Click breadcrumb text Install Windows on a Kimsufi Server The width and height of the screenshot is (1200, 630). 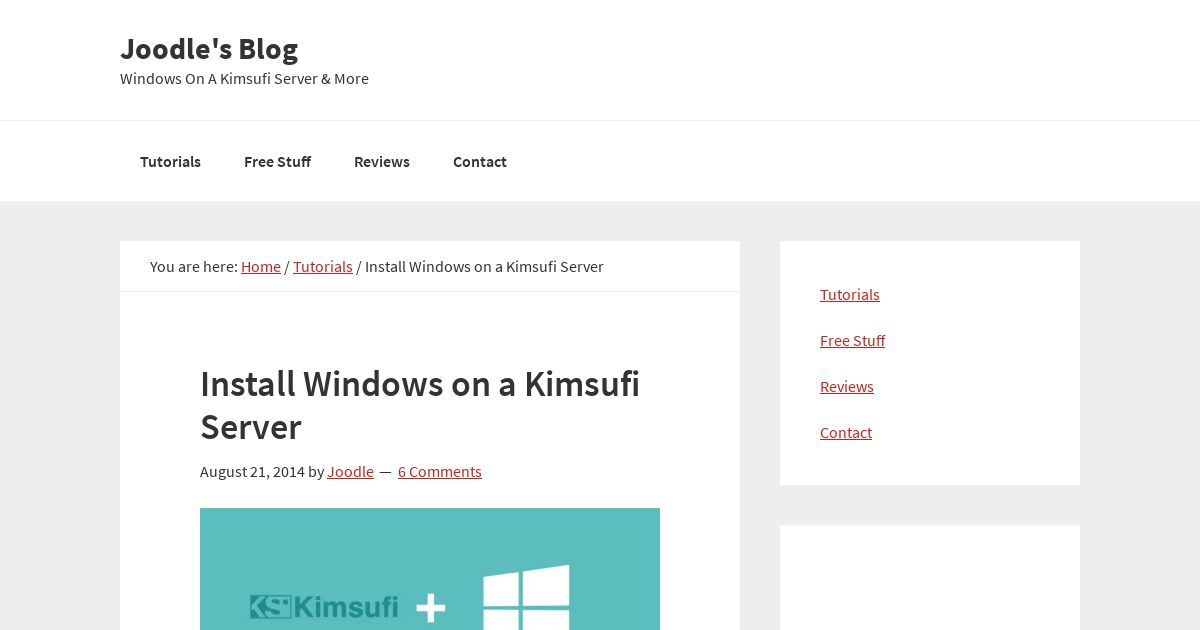(x=484, y=266)
